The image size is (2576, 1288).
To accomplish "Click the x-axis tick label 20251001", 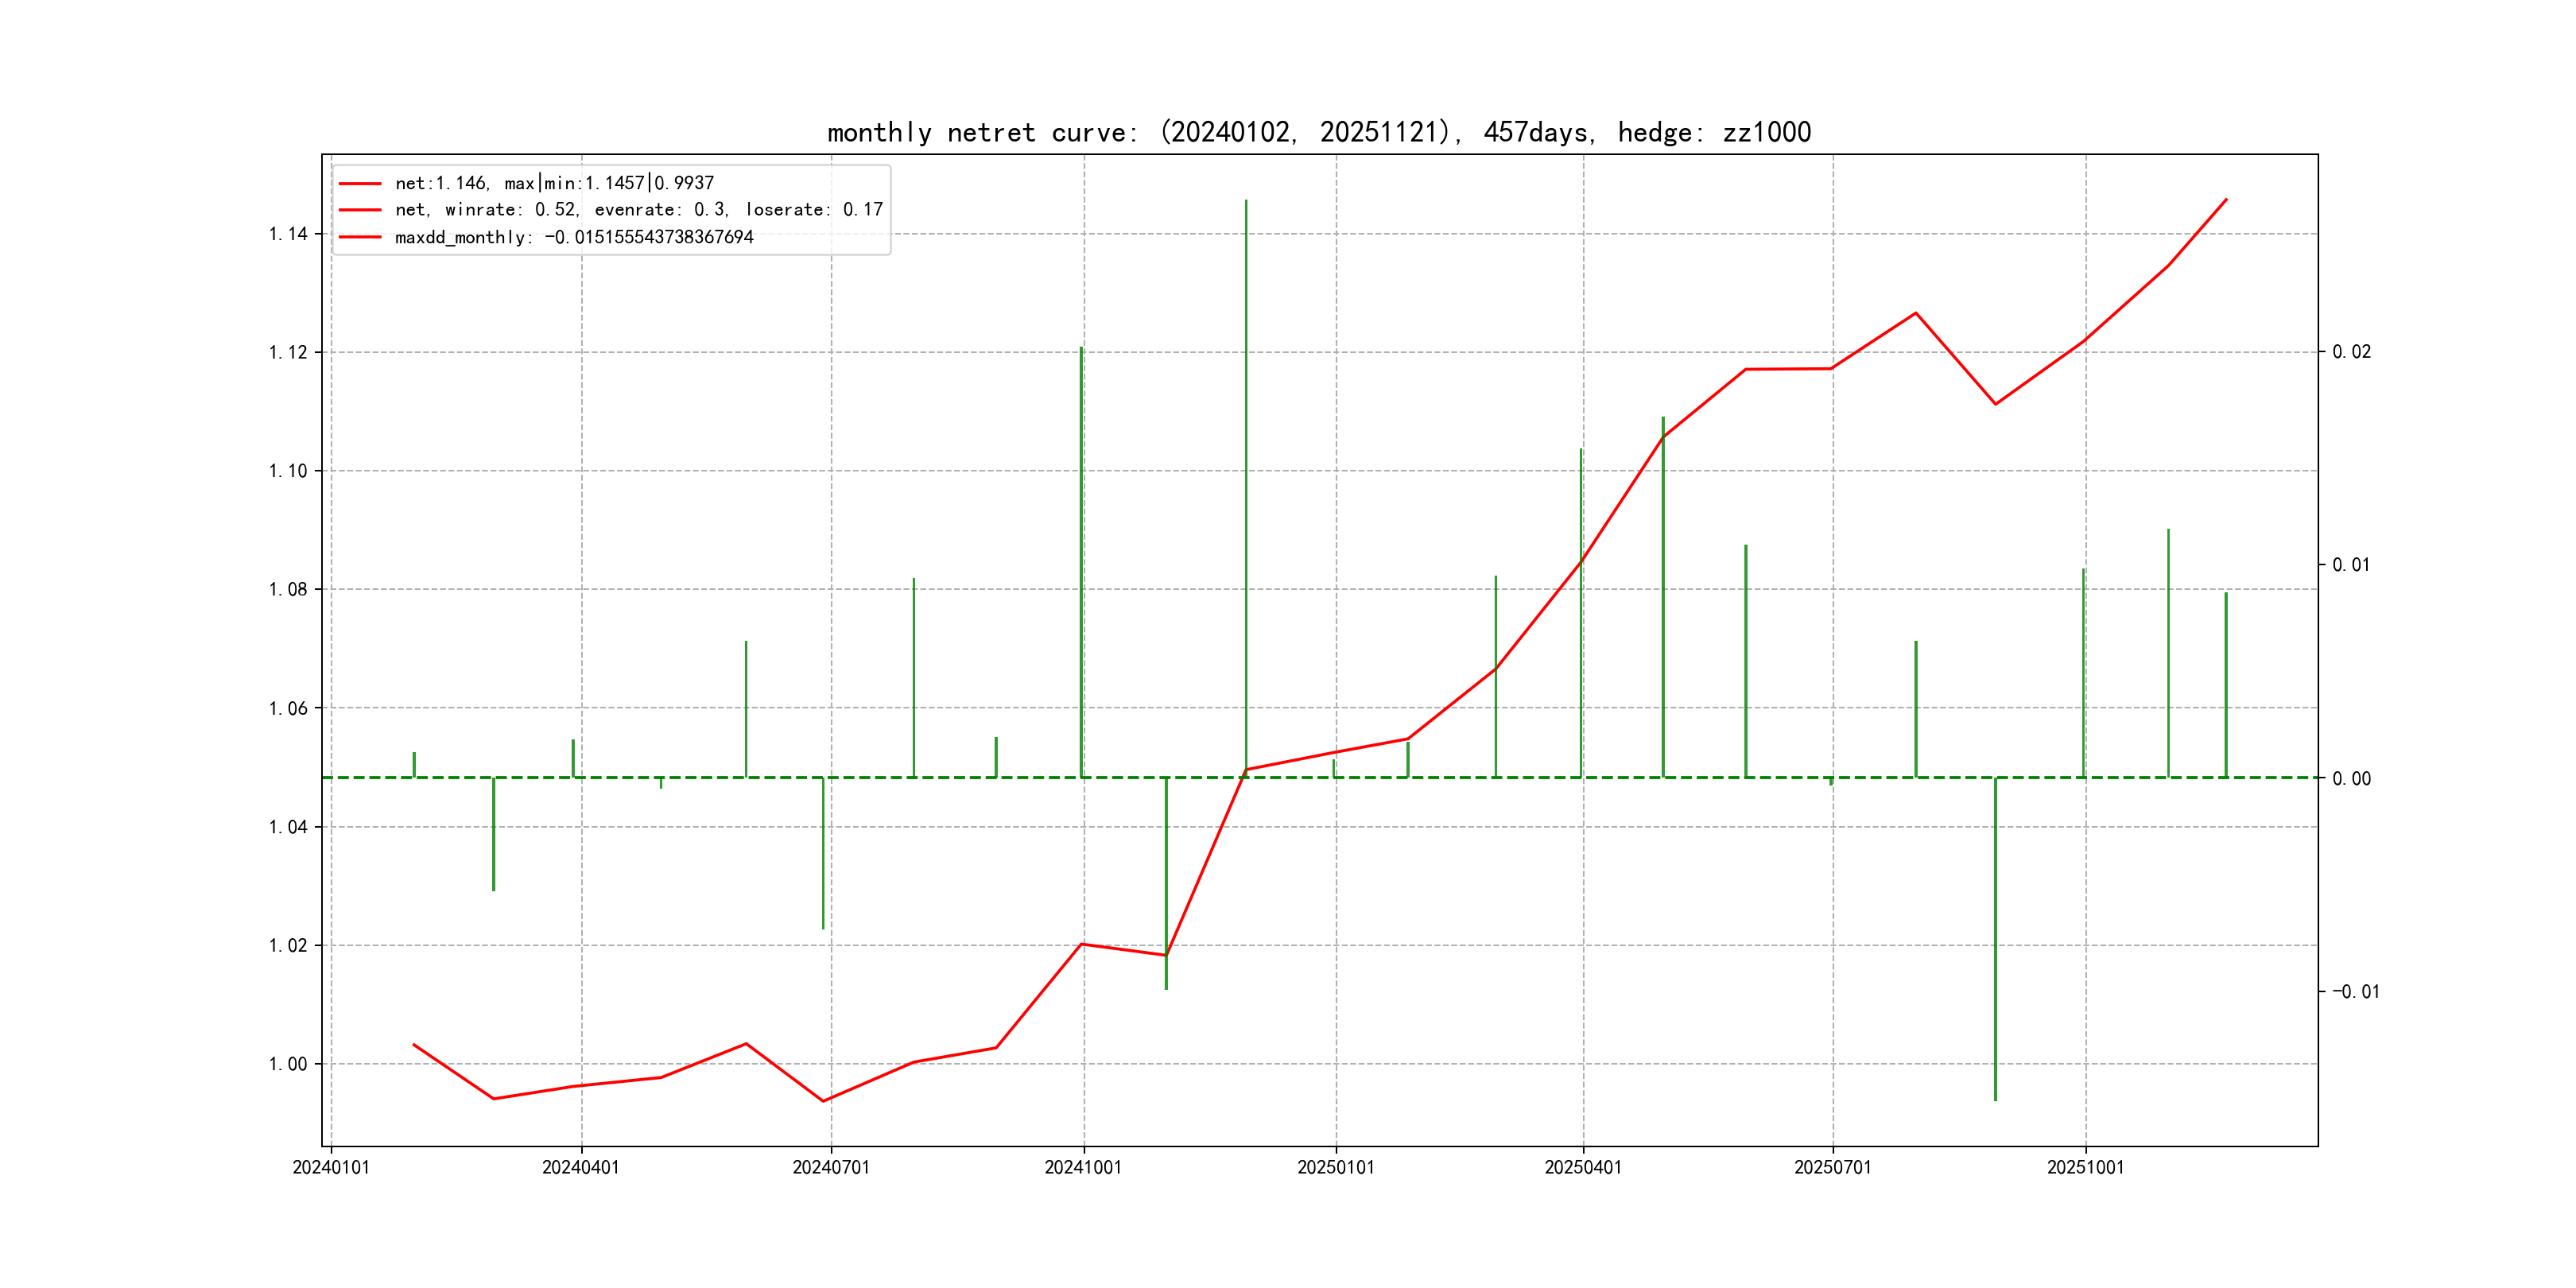I will (2085, 1167).
